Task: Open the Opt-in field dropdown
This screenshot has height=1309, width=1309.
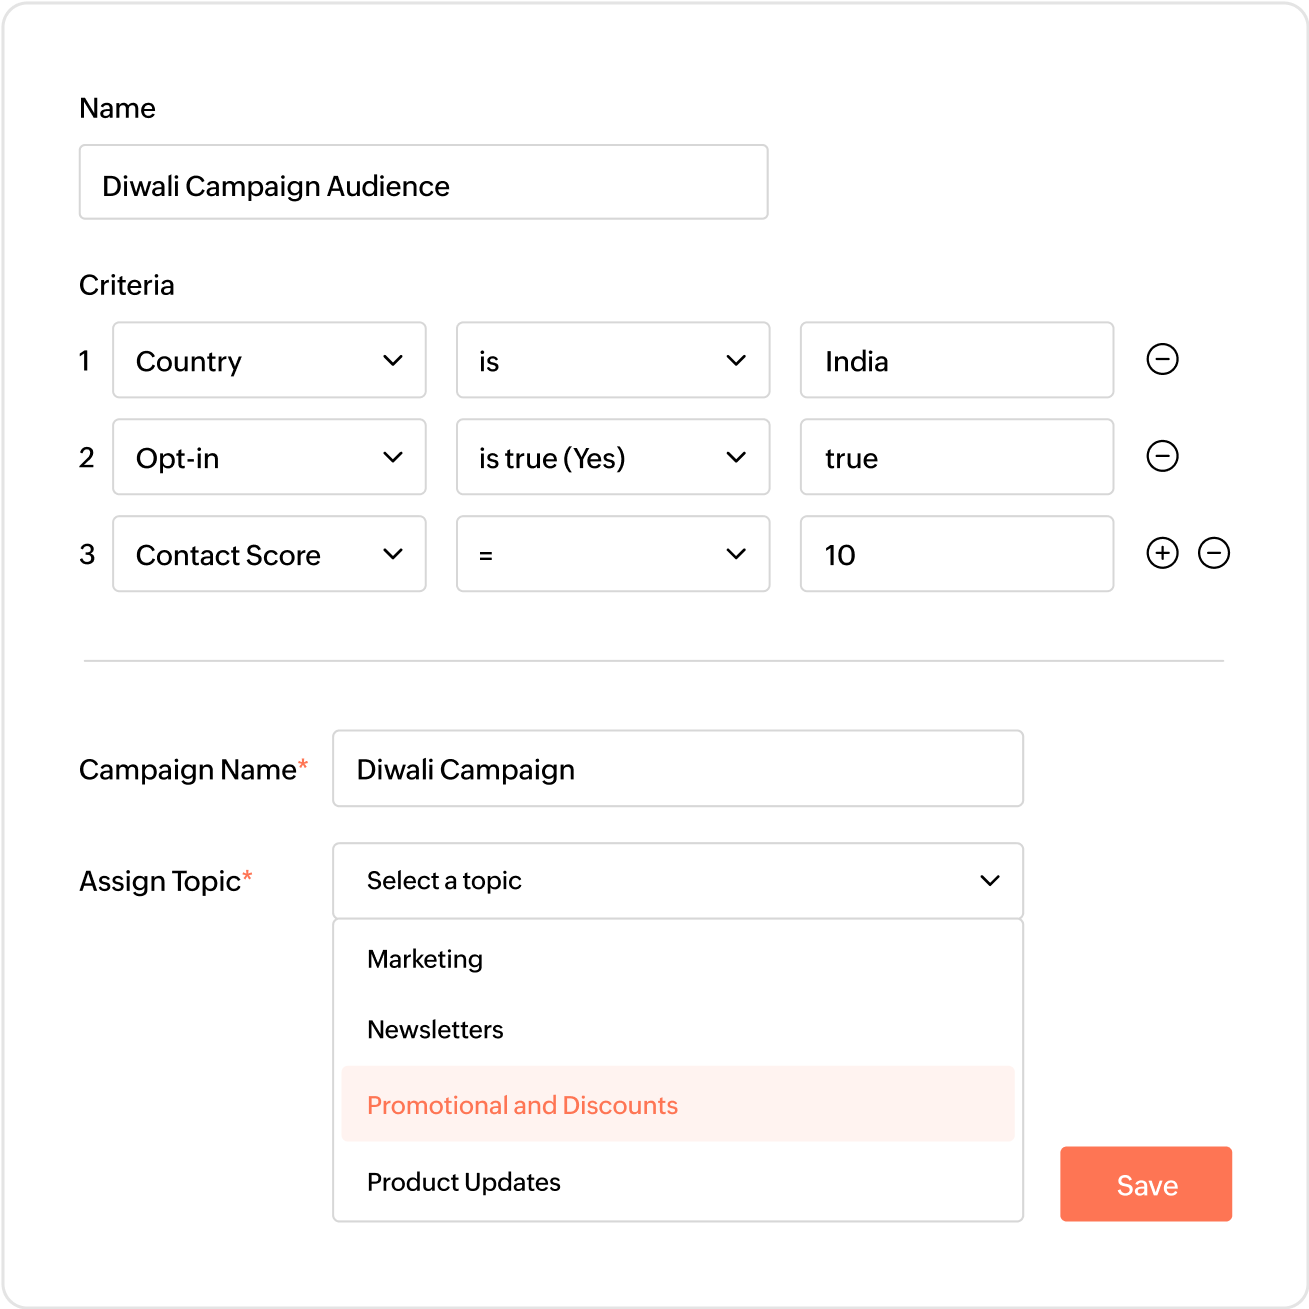Action: coord(269,457)
